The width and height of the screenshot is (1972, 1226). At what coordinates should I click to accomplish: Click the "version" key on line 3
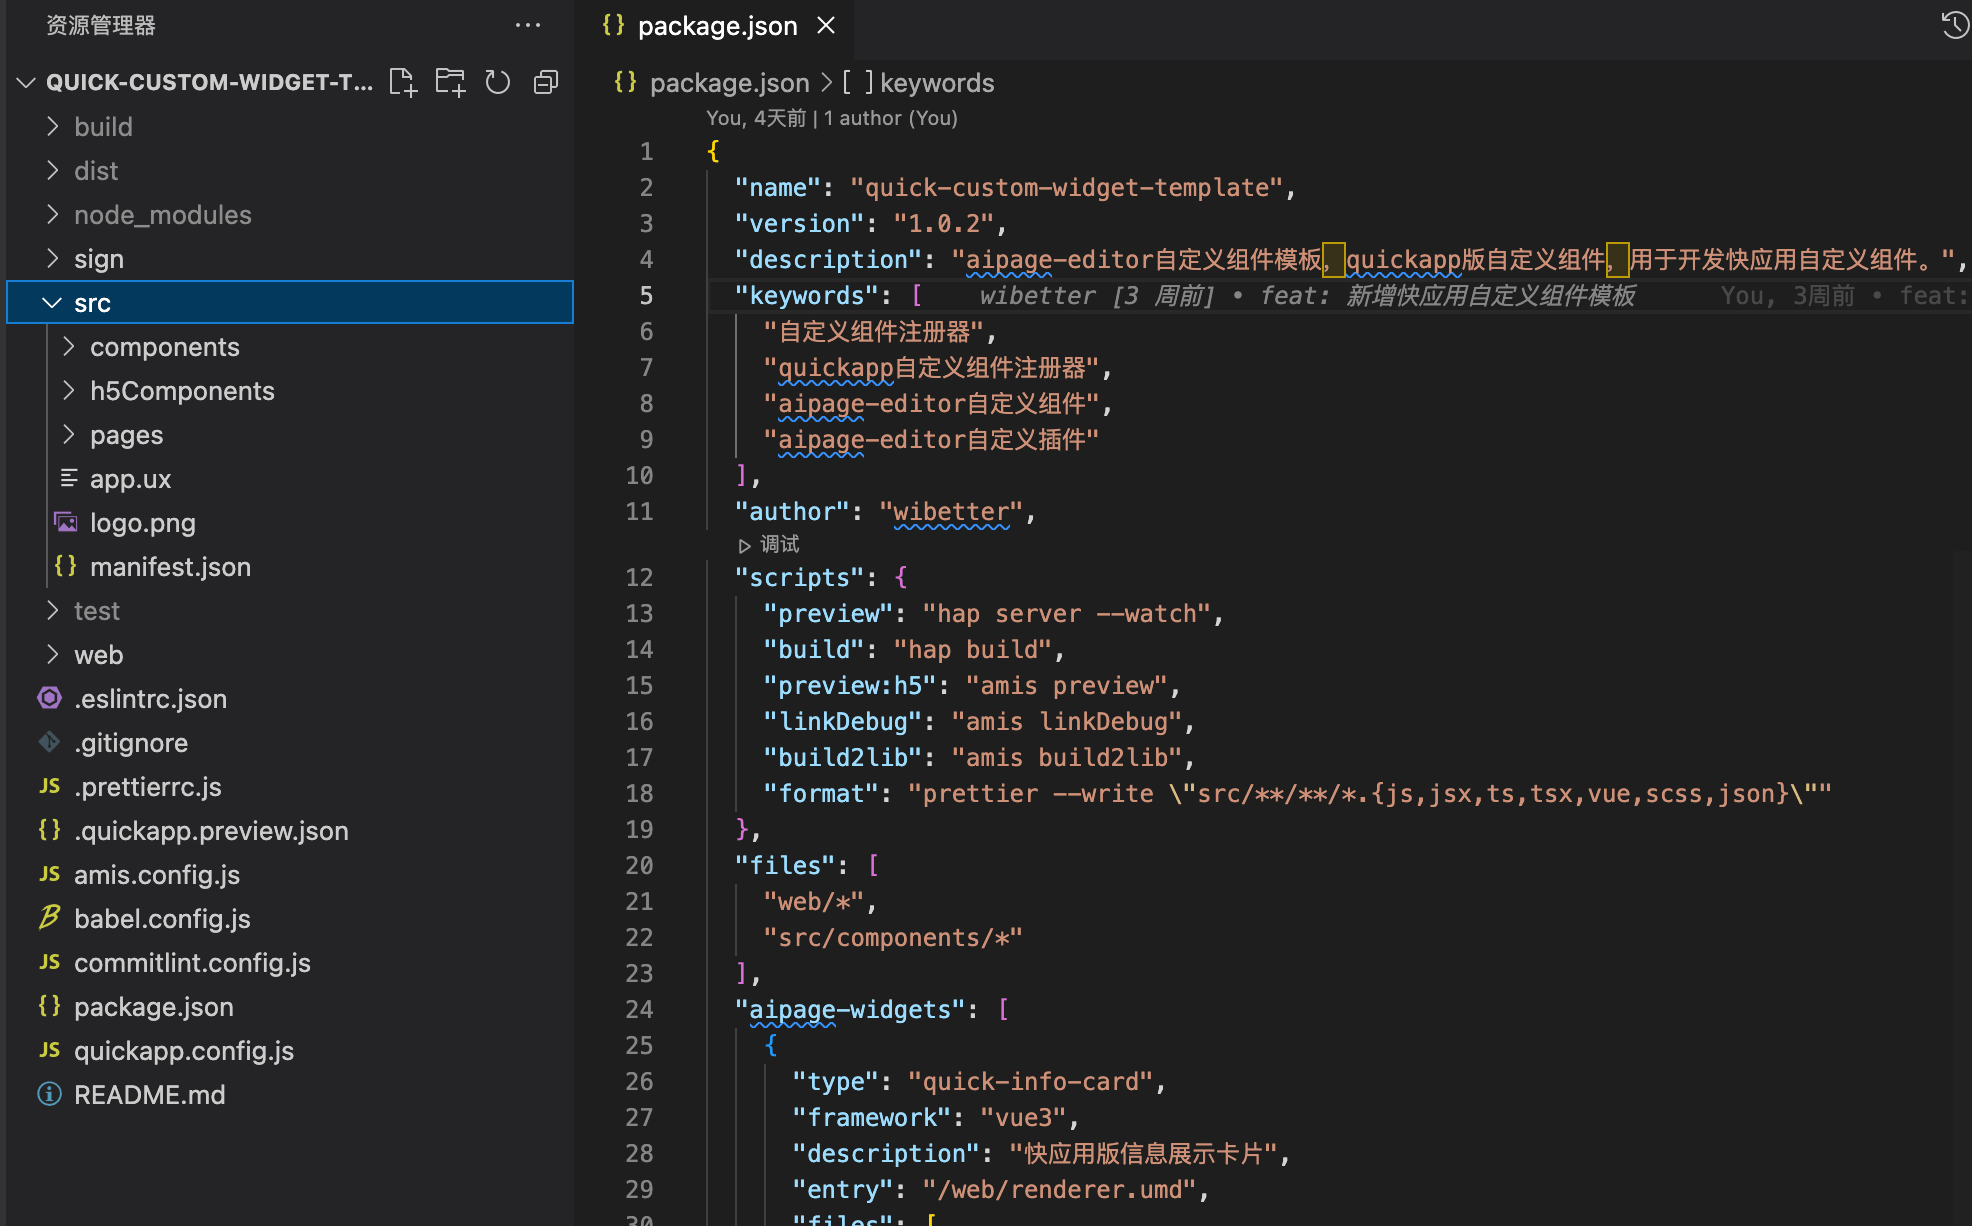(799, 223)
